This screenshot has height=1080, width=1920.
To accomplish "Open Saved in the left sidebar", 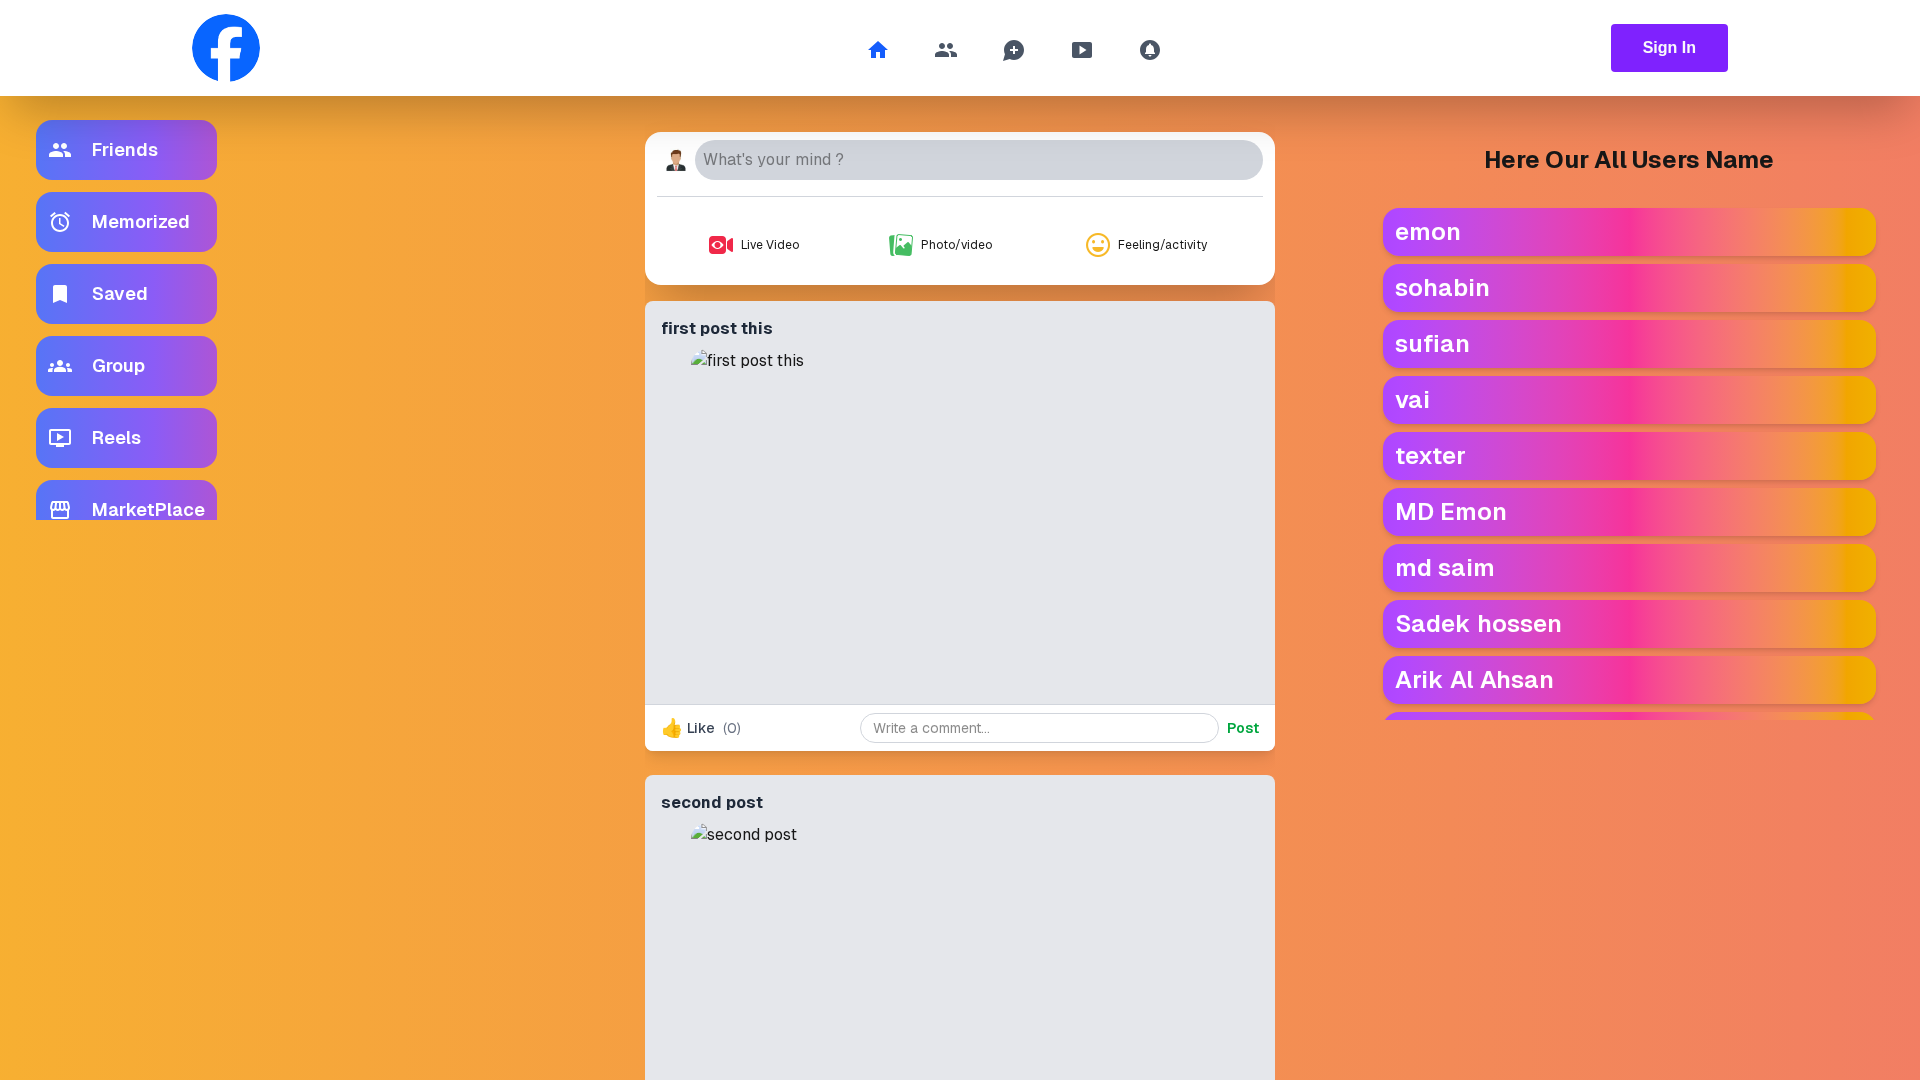I will (126, 294).
